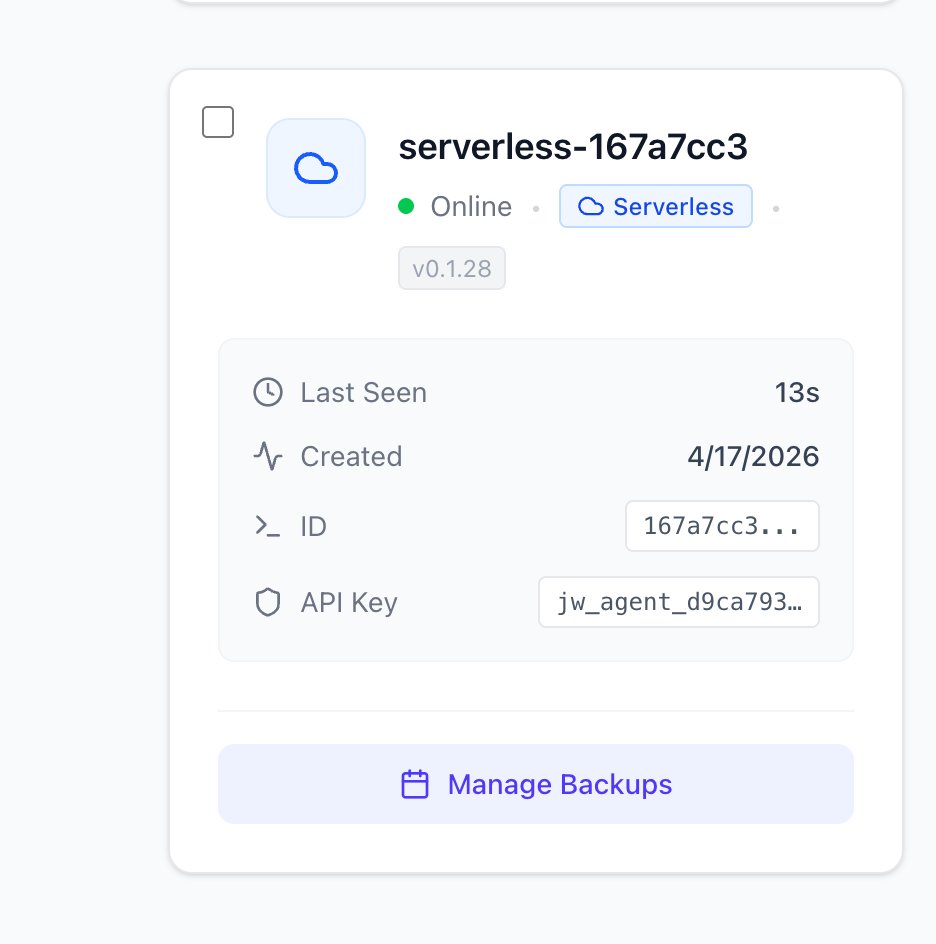Select the API Key label
The height and width of the screenshot is (944, 936).
click(349, 602)
